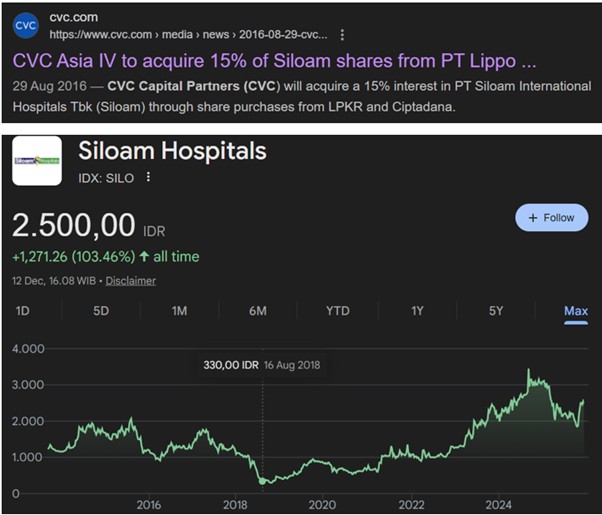This screenshot has height=515, width=602.
Task: Select the Max chart range tab
Action: click(x=575, y=311)
